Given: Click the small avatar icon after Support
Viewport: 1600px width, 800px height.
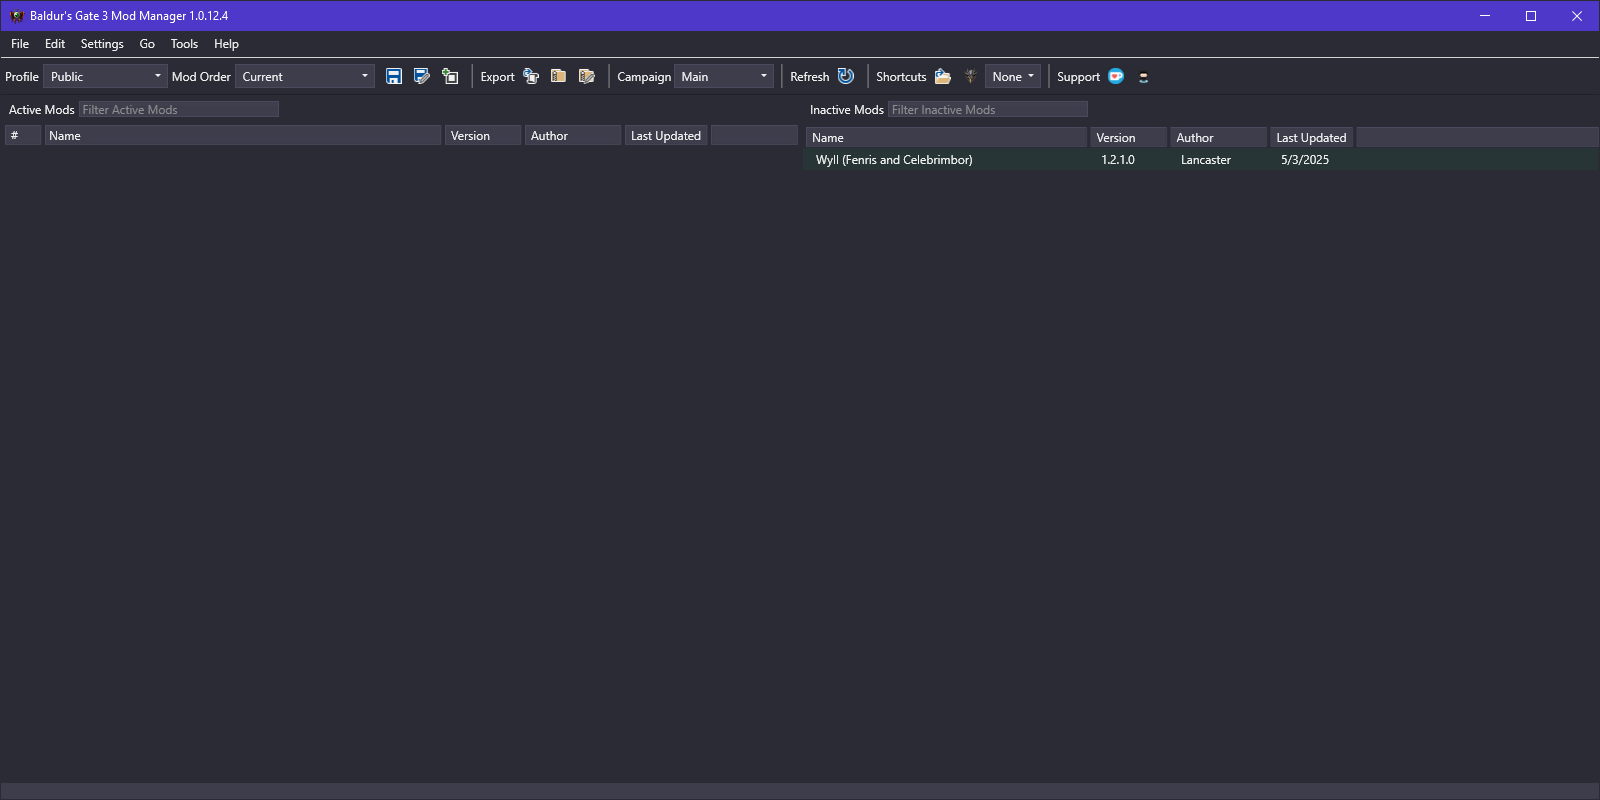Looking at the screenshot, I should tap(1144, 77).
